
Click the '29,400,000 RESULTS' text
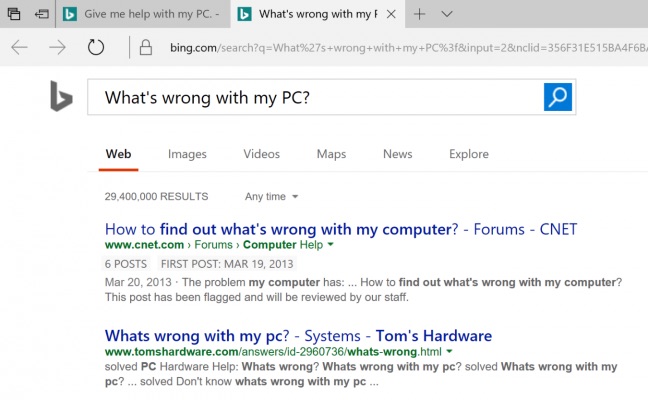click(x=156, y=196)
